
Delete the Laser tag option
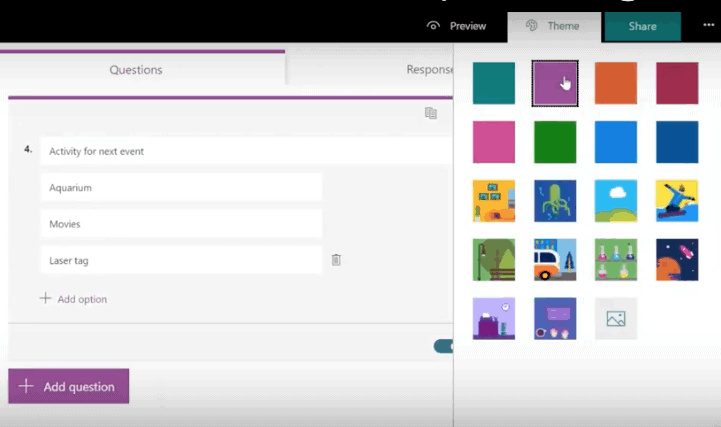336,260
